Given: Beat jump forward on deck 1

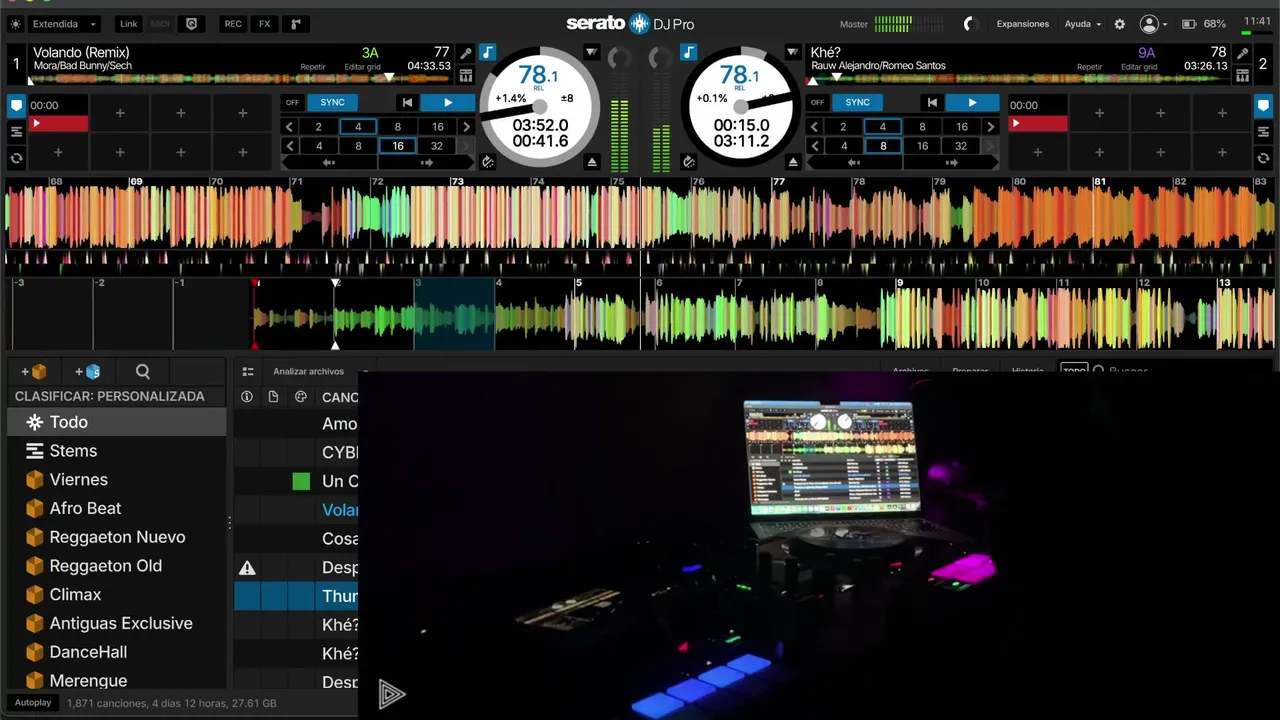Looking at the screenshot, I should tap(427, 162).
